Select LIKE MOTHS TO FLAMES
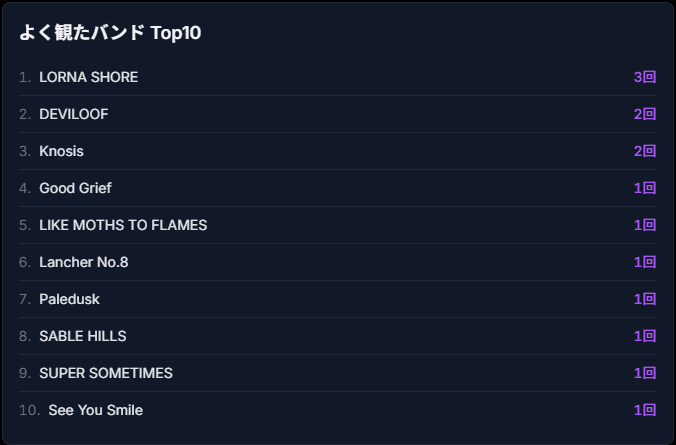Image resolution: width=676 pixels, height=445 pixels. tap(123, 225)
